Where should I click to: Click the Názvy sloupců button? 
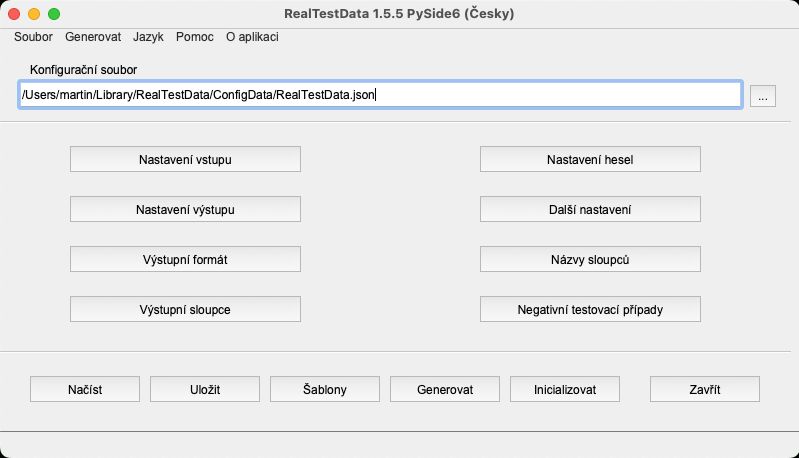[590, 259]
